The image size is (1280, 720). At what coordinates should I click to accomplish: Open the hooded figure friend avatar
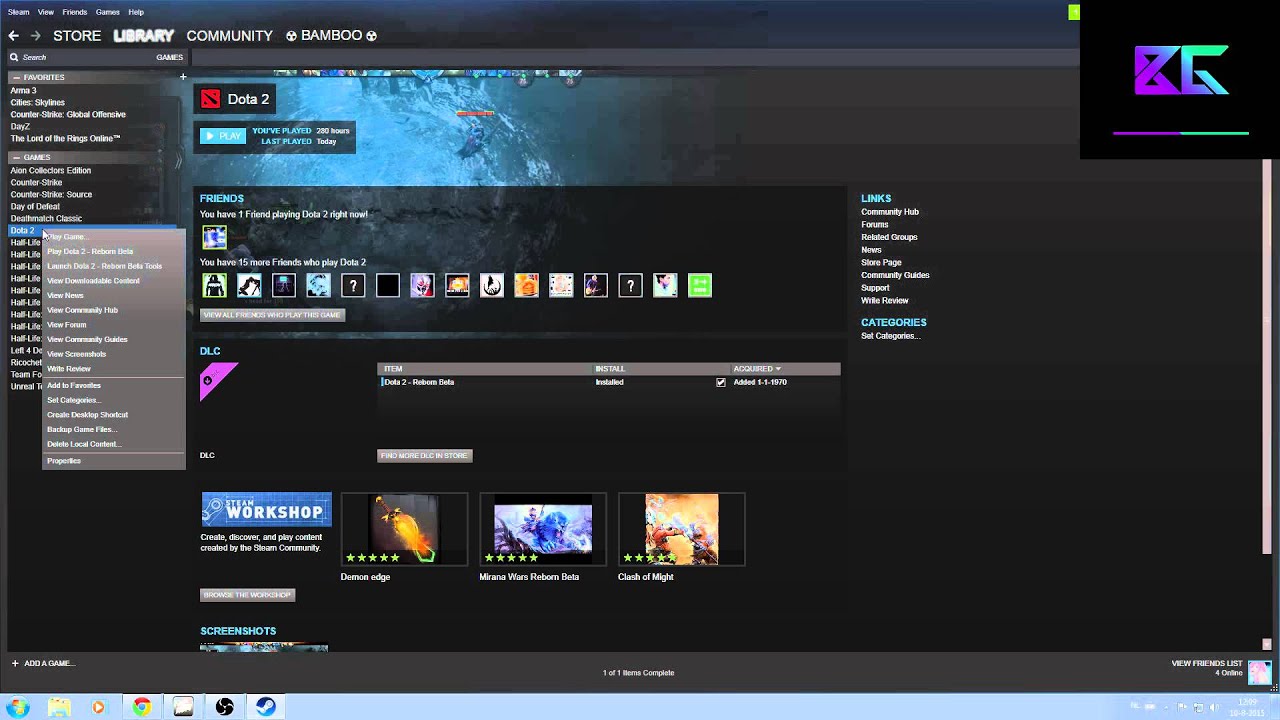click(214, 286)
